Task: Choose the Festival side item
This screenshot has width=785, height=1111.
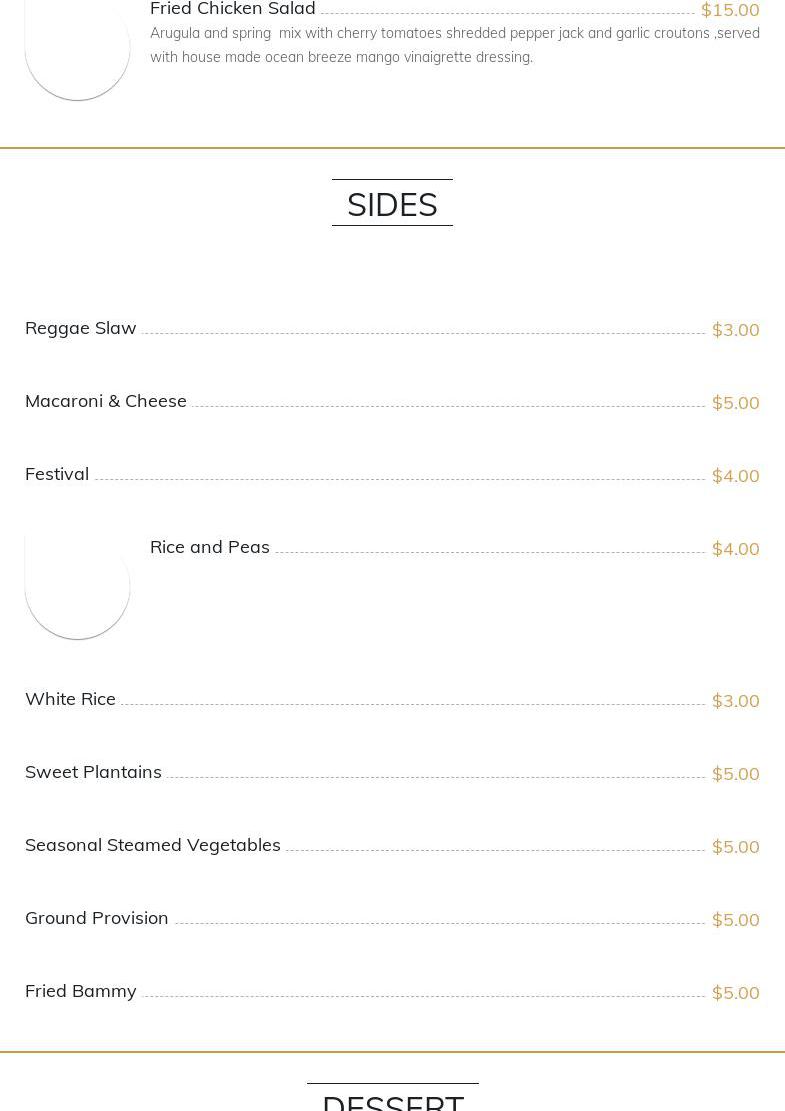Action: (x=57, y=474)
